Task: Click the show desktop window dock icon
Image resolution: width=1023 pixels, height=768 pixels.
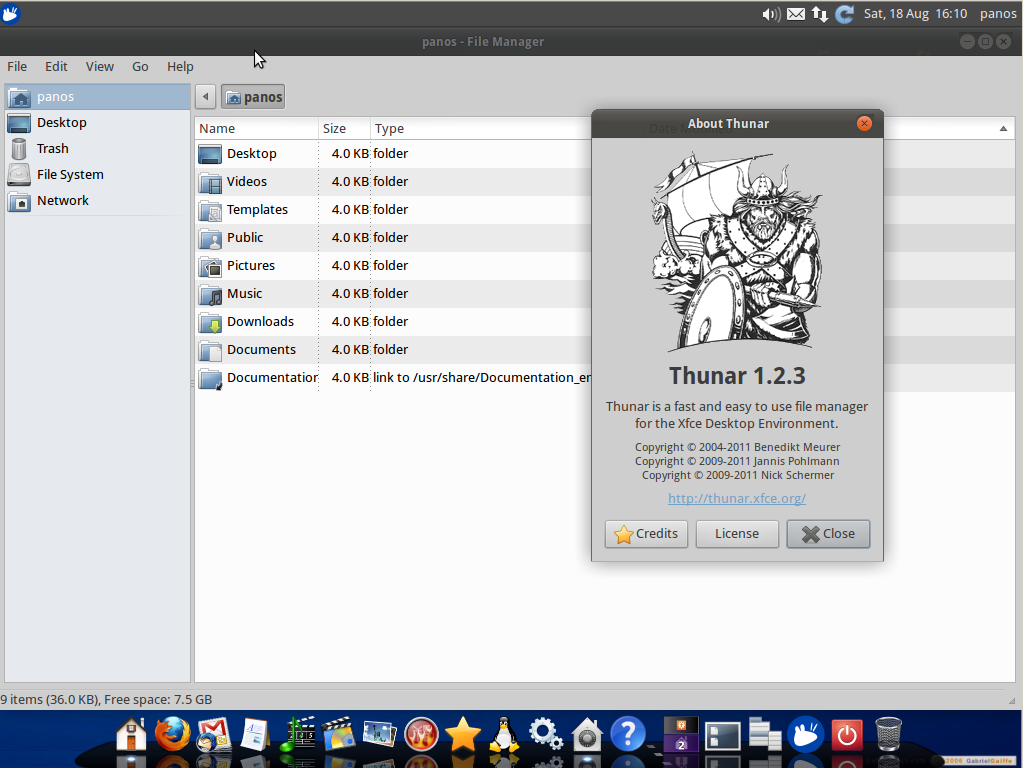Action: [x=723, y=736]
